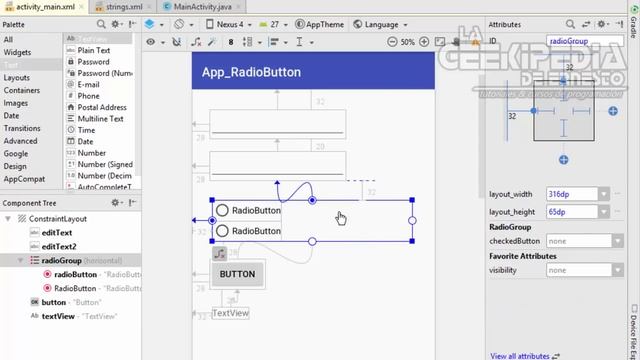This screenshot has height=360, width=640.
Task: Click left constraint handle of radioGroup
Action: tap(212, 220)
